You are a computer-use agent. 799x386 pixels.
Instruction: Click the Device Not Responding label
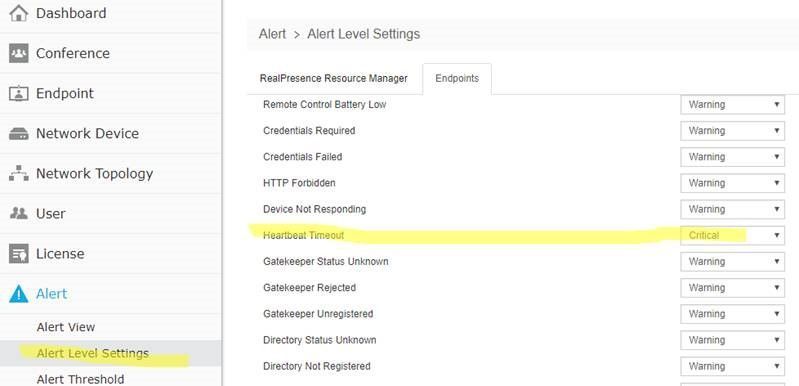pos(314,209)
